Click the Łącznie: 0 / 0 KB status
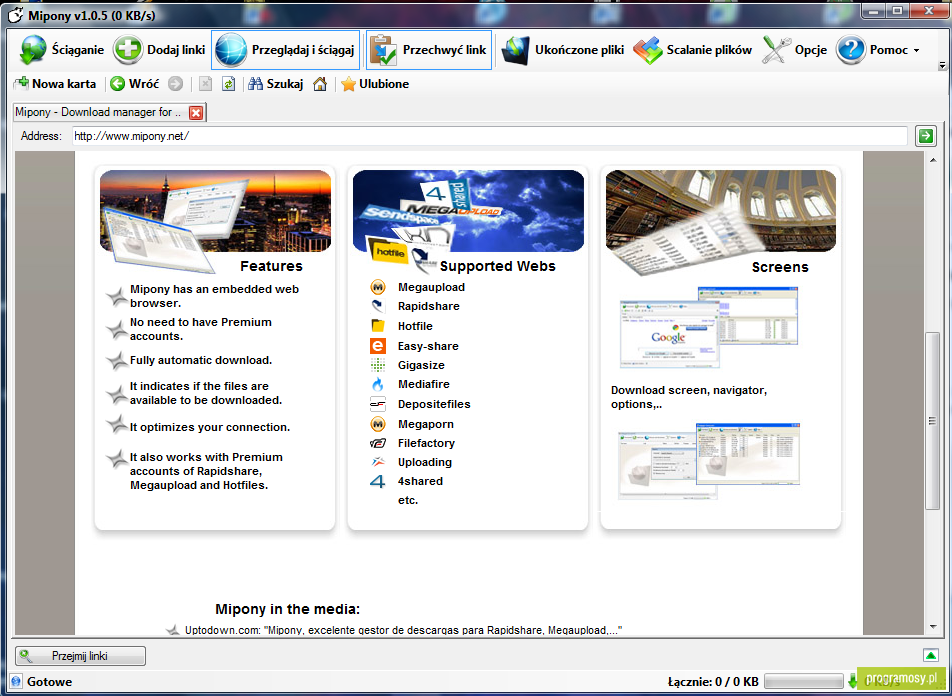952x696 pixels. click(x=713, y=681)
